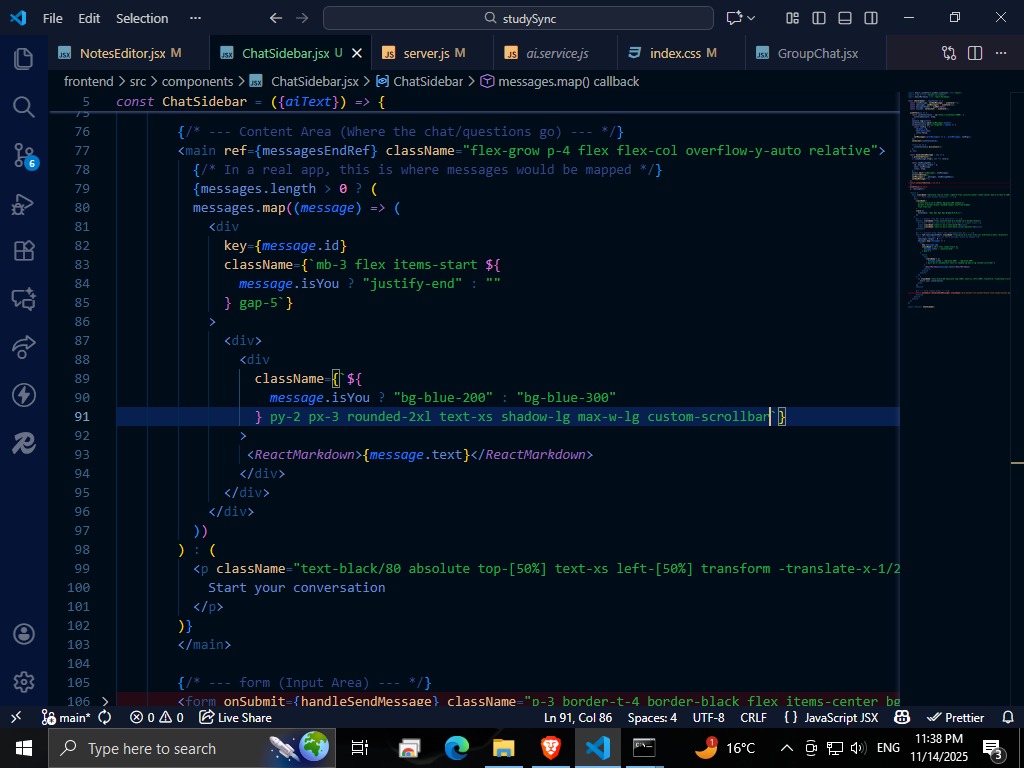The height and width of the screenshot is (768, 1024).
Task: Select the Run and Debug icon
Action: 23,203
